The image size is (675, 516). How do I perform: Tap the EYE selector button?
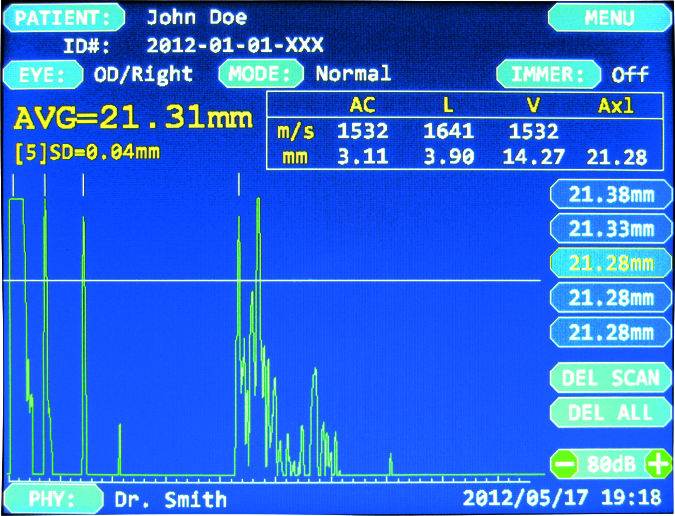tap(43, 74)
